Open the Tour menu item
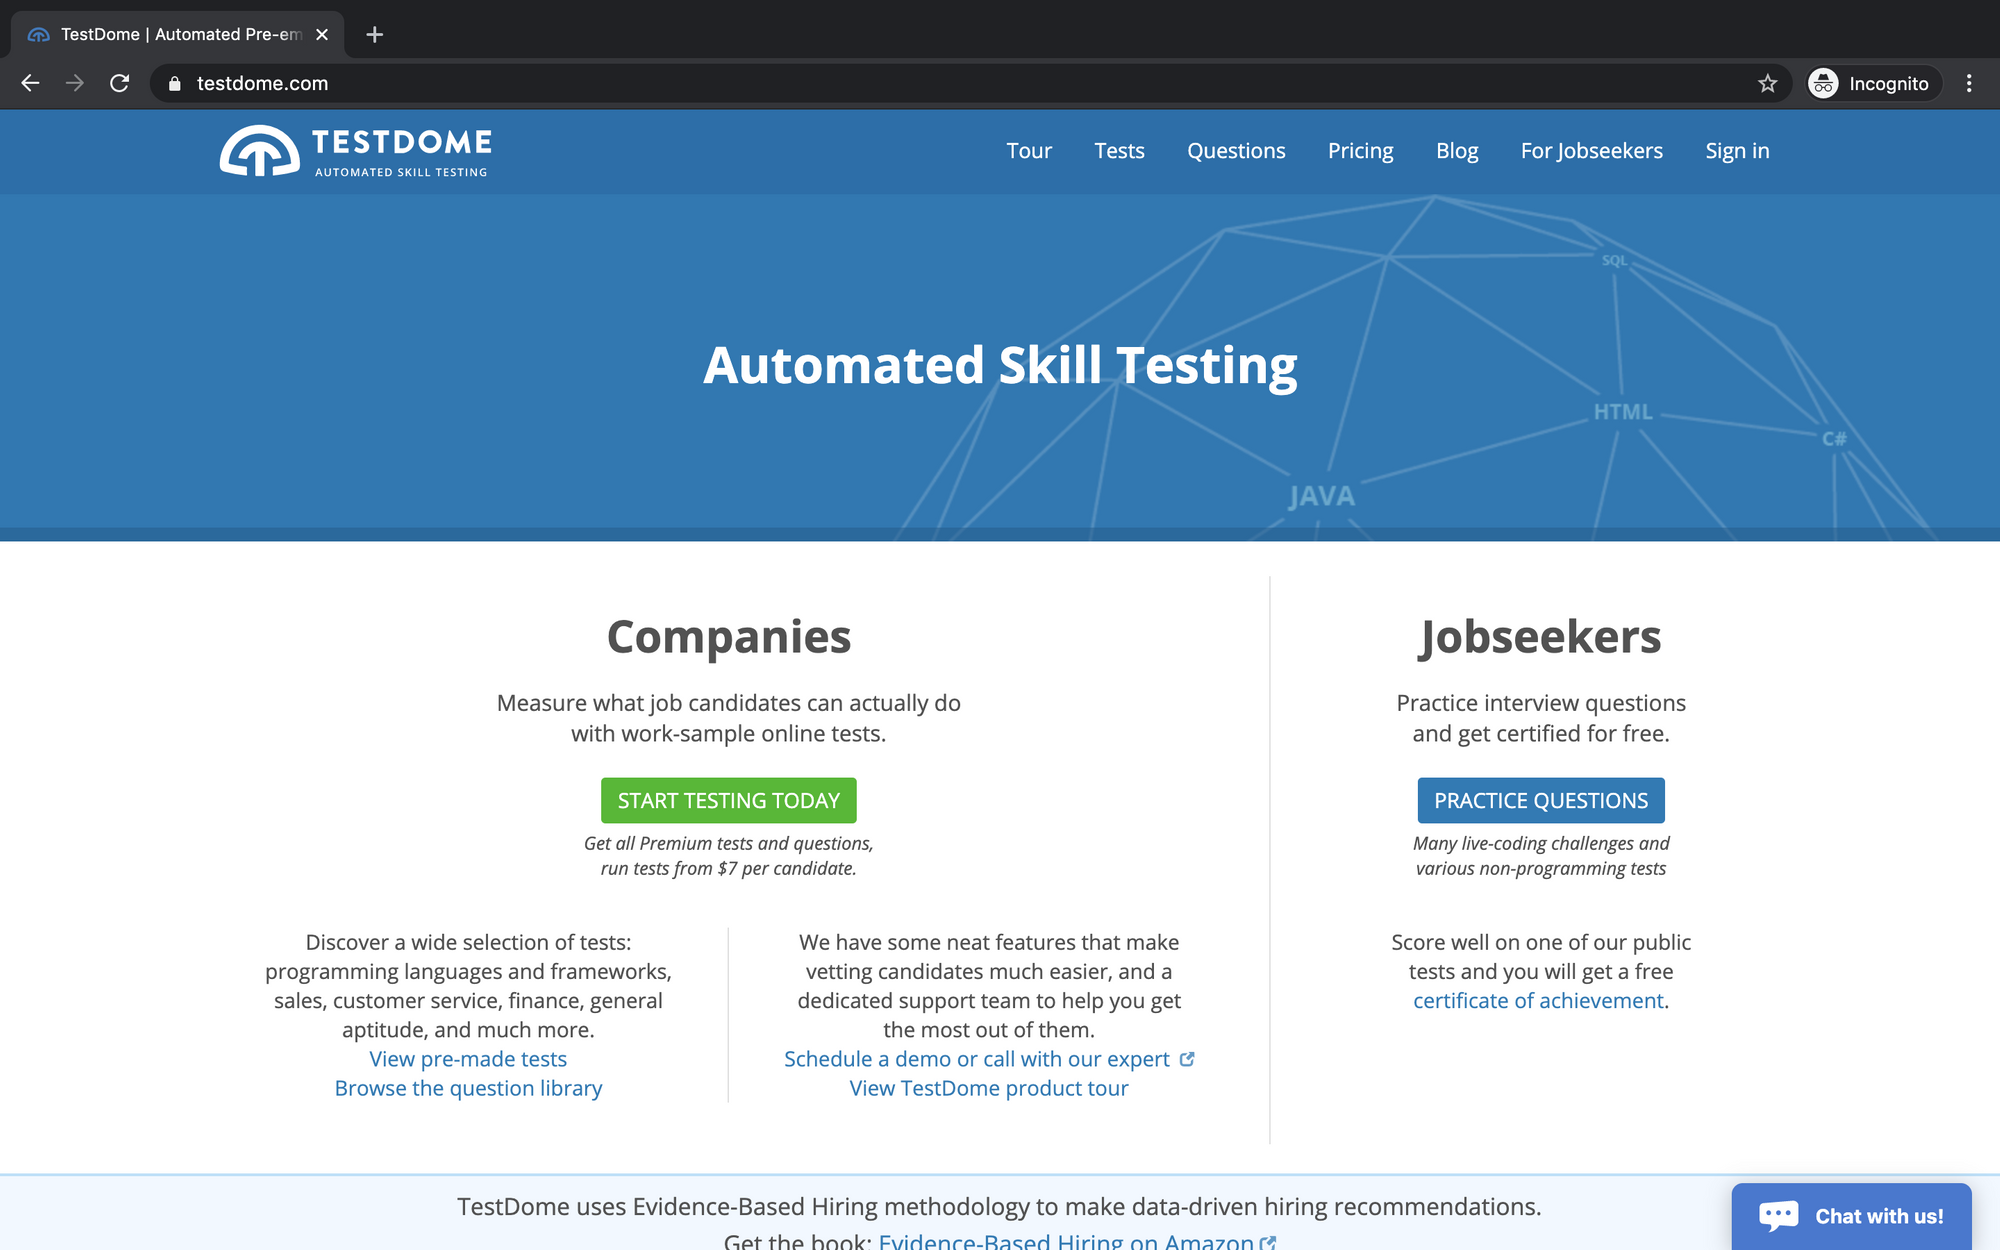Image resolution: width=2000 pixels, height=1250 pixels. coord(1029,151)
